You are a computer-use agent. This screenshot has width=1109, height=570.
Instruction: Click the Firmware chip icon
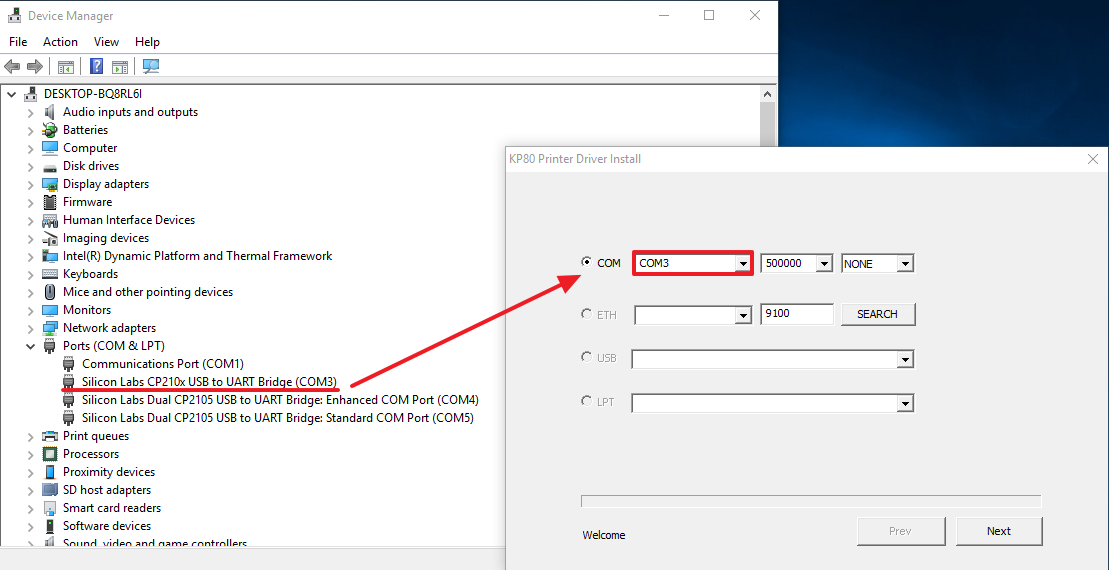pyautogui.click(x=50, y=202)
